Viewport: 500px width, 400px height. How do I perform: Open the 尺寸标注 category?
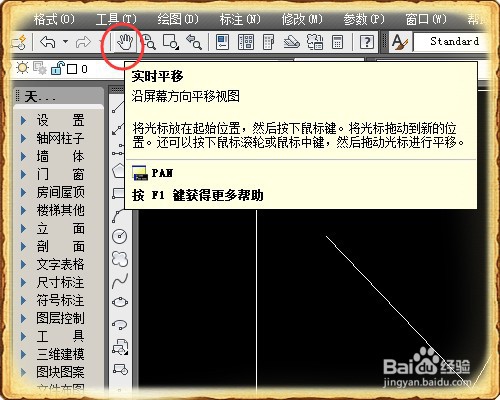60,283
